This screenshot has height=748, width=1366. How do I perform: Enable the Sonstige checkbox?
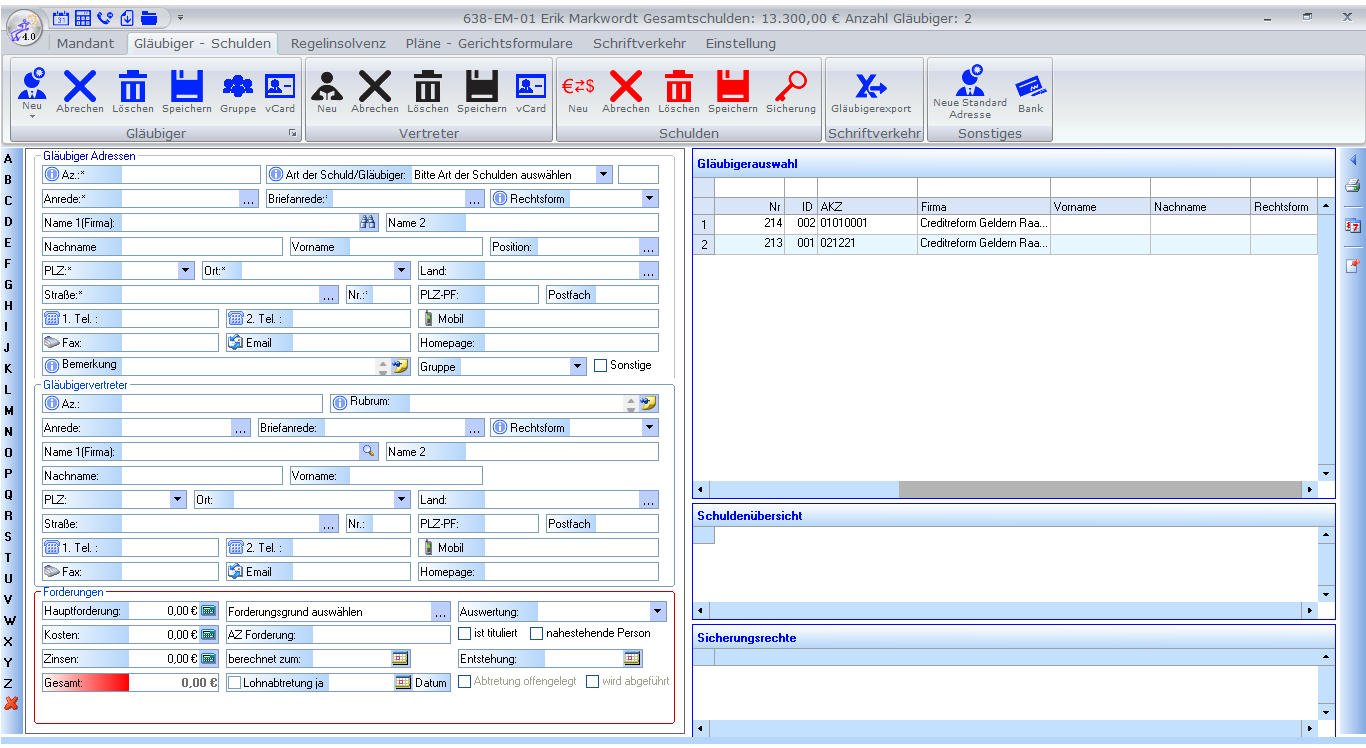pos(600,366)
